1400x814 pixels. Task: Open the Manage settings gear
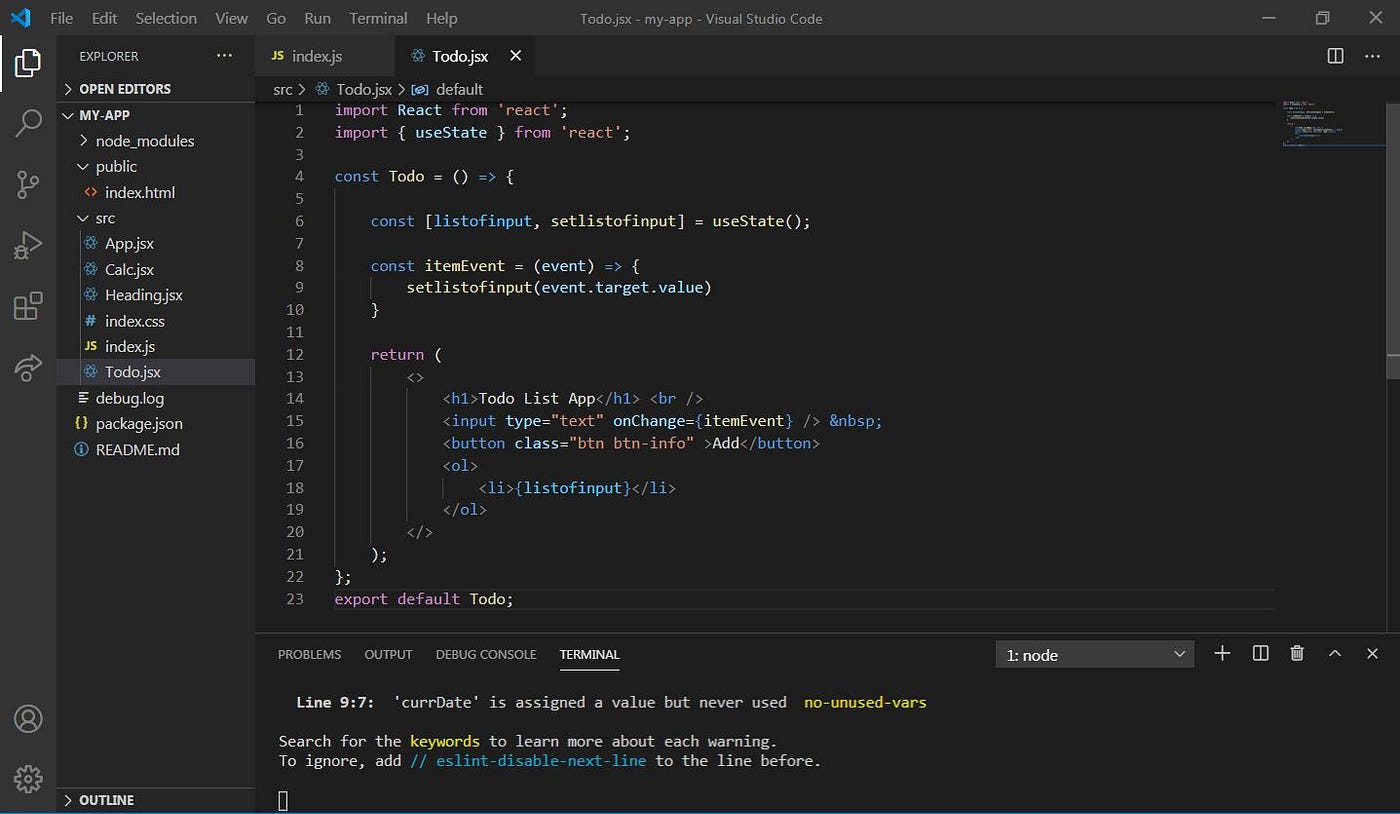point(27,778)
